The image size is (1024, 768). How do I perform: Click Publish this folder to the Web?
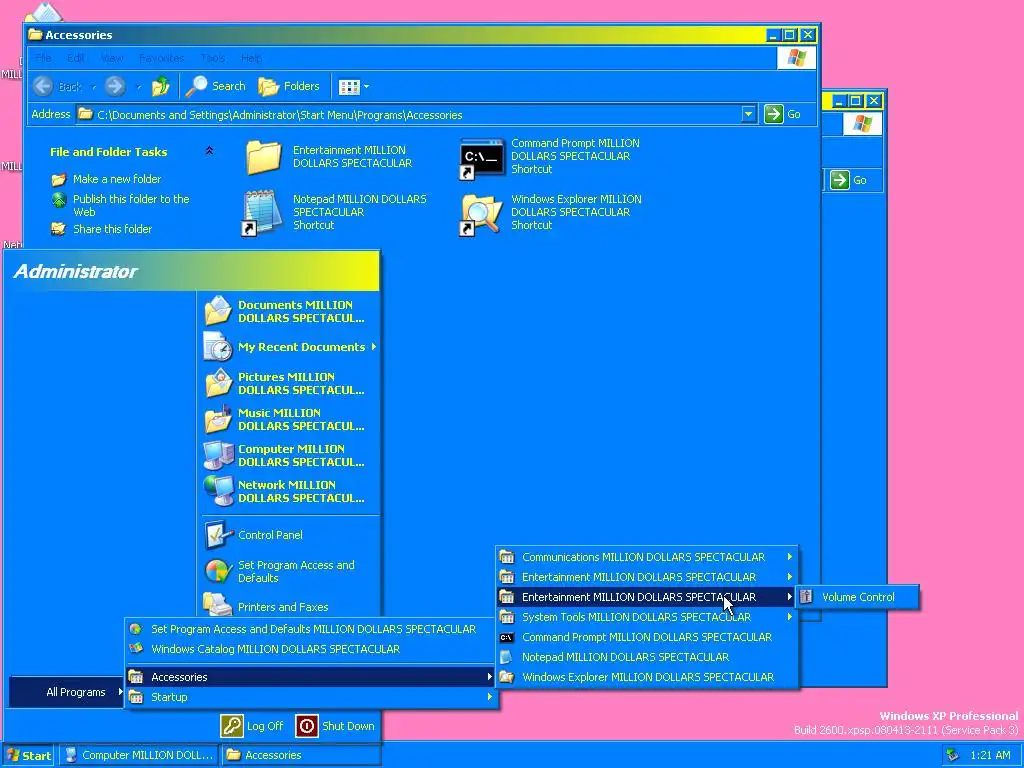tap(131, 205)
